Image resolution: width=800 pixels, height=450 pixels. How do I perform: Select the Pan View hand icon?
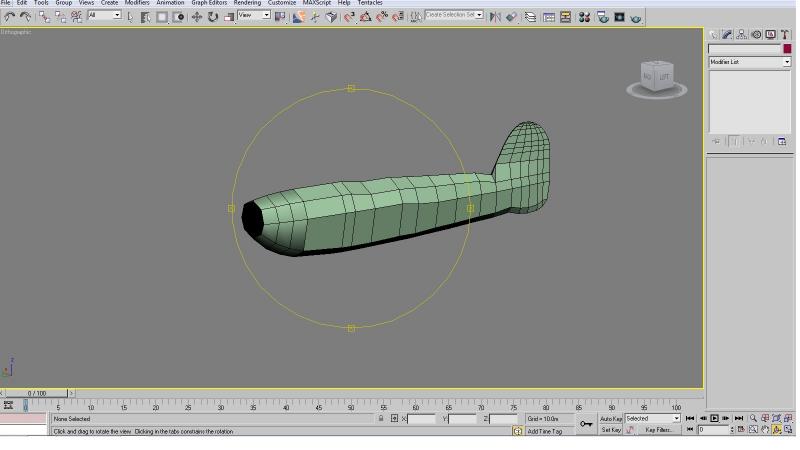765,430
